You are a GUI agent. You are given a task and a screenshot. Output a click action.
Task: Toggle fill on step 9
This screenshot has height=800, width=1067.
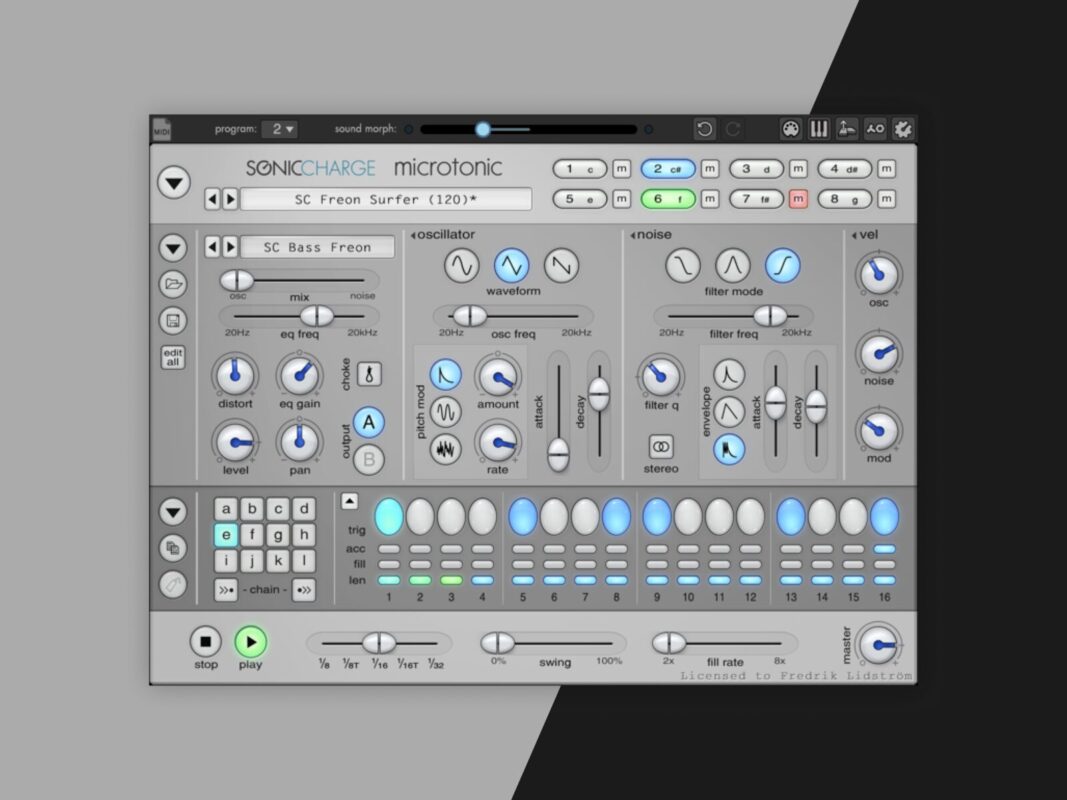[x=657, y=565]
